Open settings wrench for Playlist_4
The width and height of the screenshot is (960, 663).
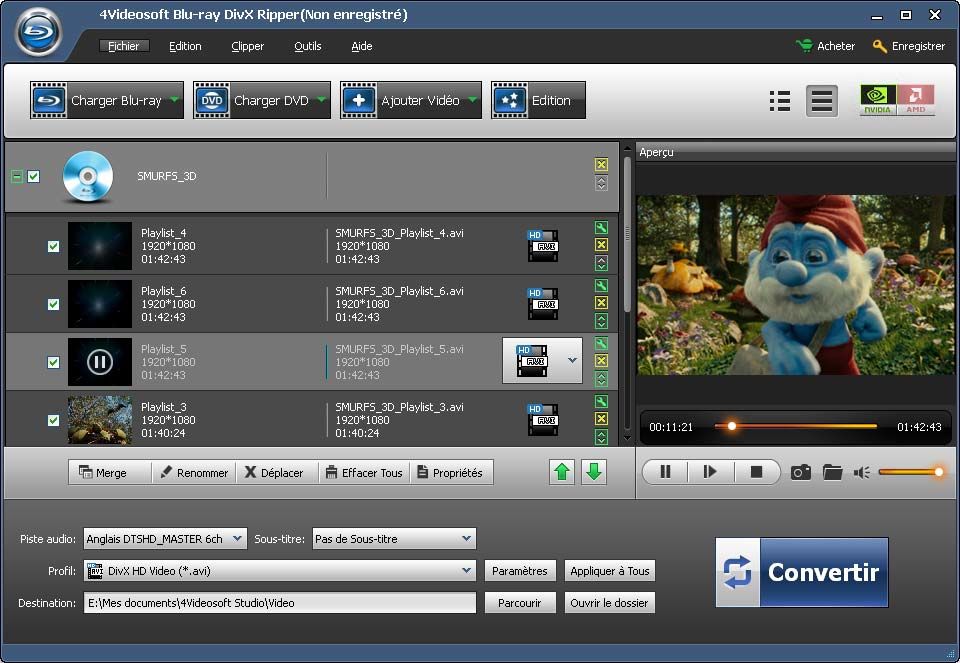tap(601, 228)
